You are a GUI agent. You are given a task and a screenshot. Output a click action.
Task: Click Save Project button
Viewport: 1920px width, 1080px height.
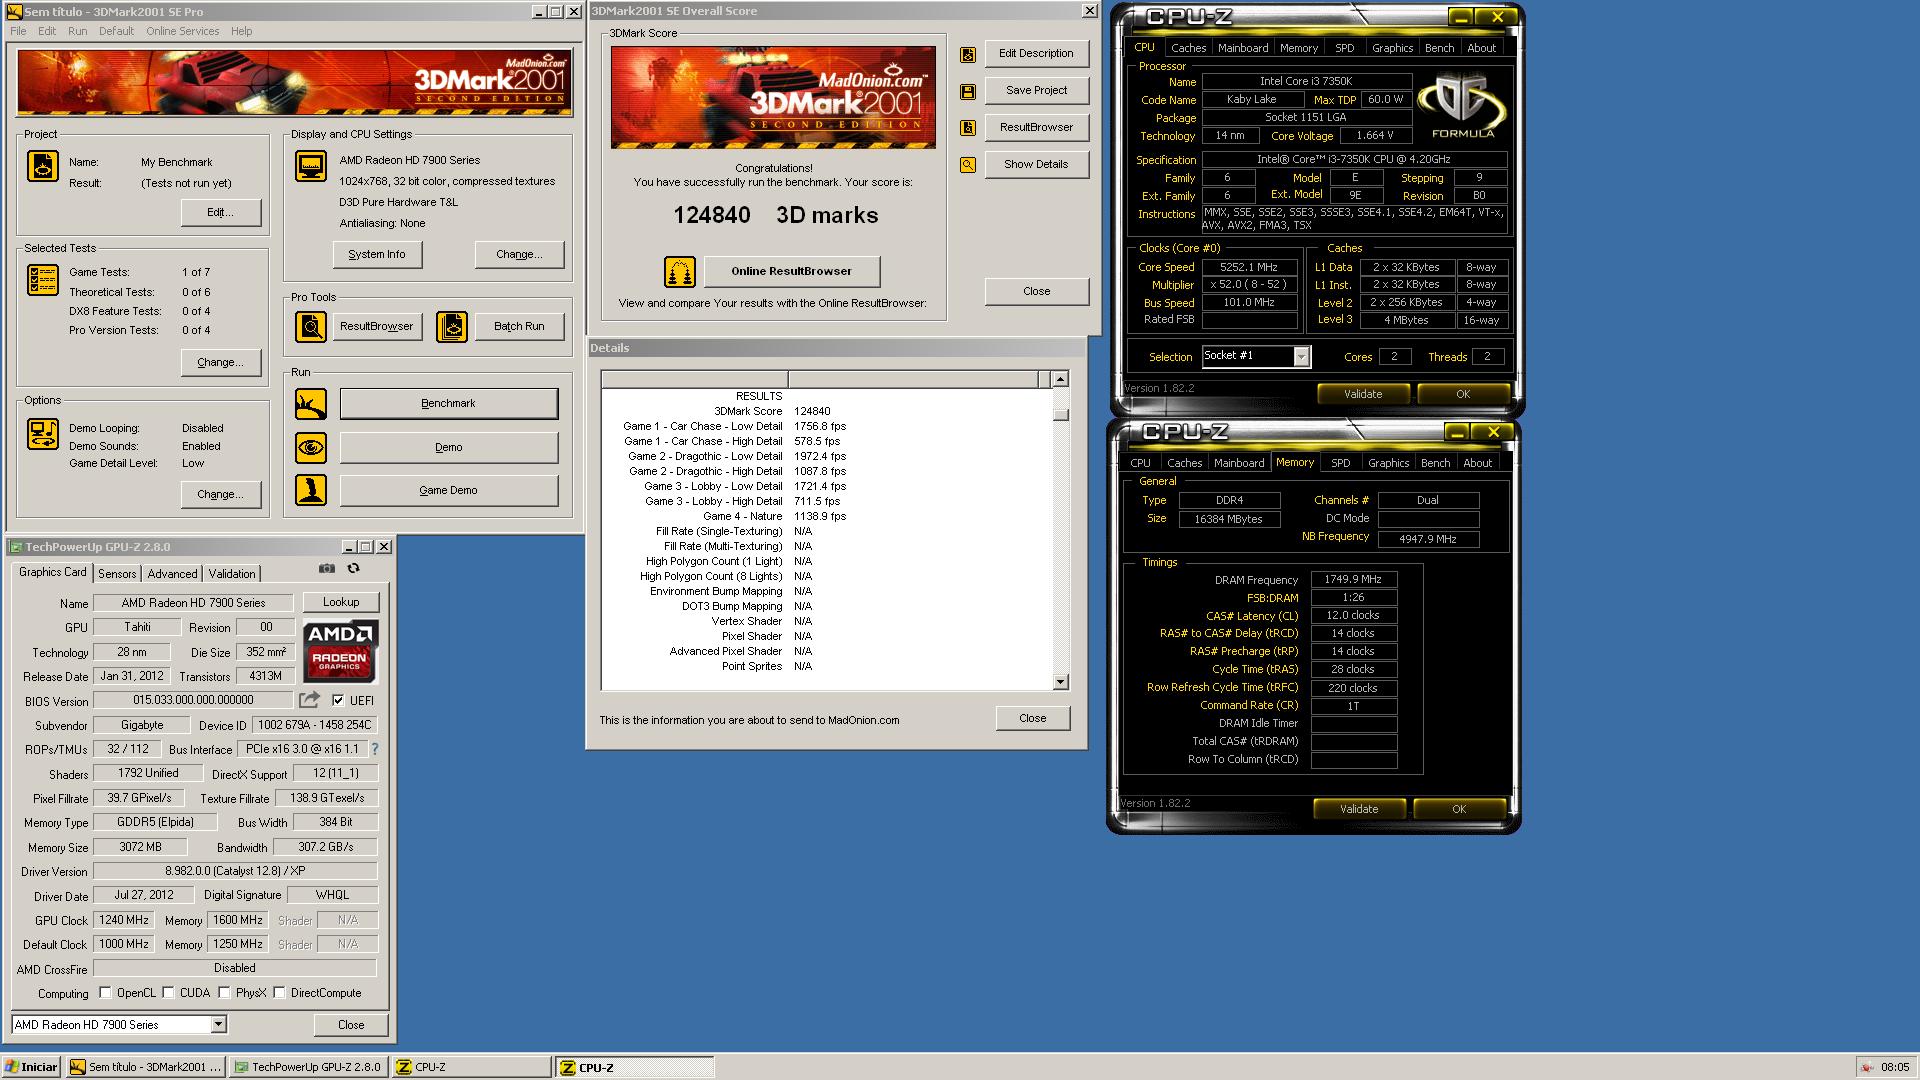click(x=1036, y=90)
